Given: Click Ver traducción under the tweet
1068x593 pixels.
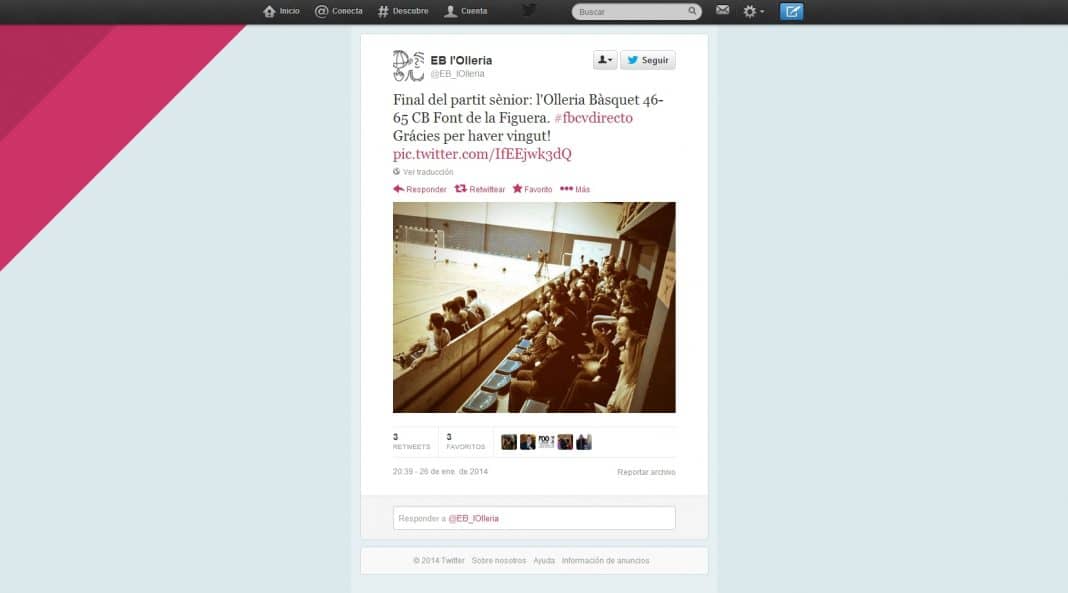Looking at the screenshot, I should tap(423, 172).
